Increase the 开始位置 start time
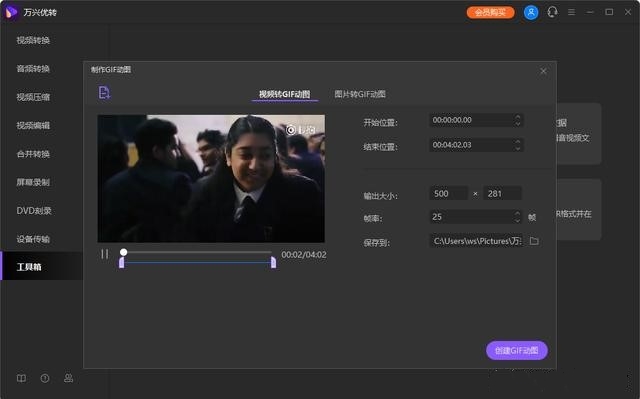The width and height of the screenshot is (640, 399). pos(518,117)
